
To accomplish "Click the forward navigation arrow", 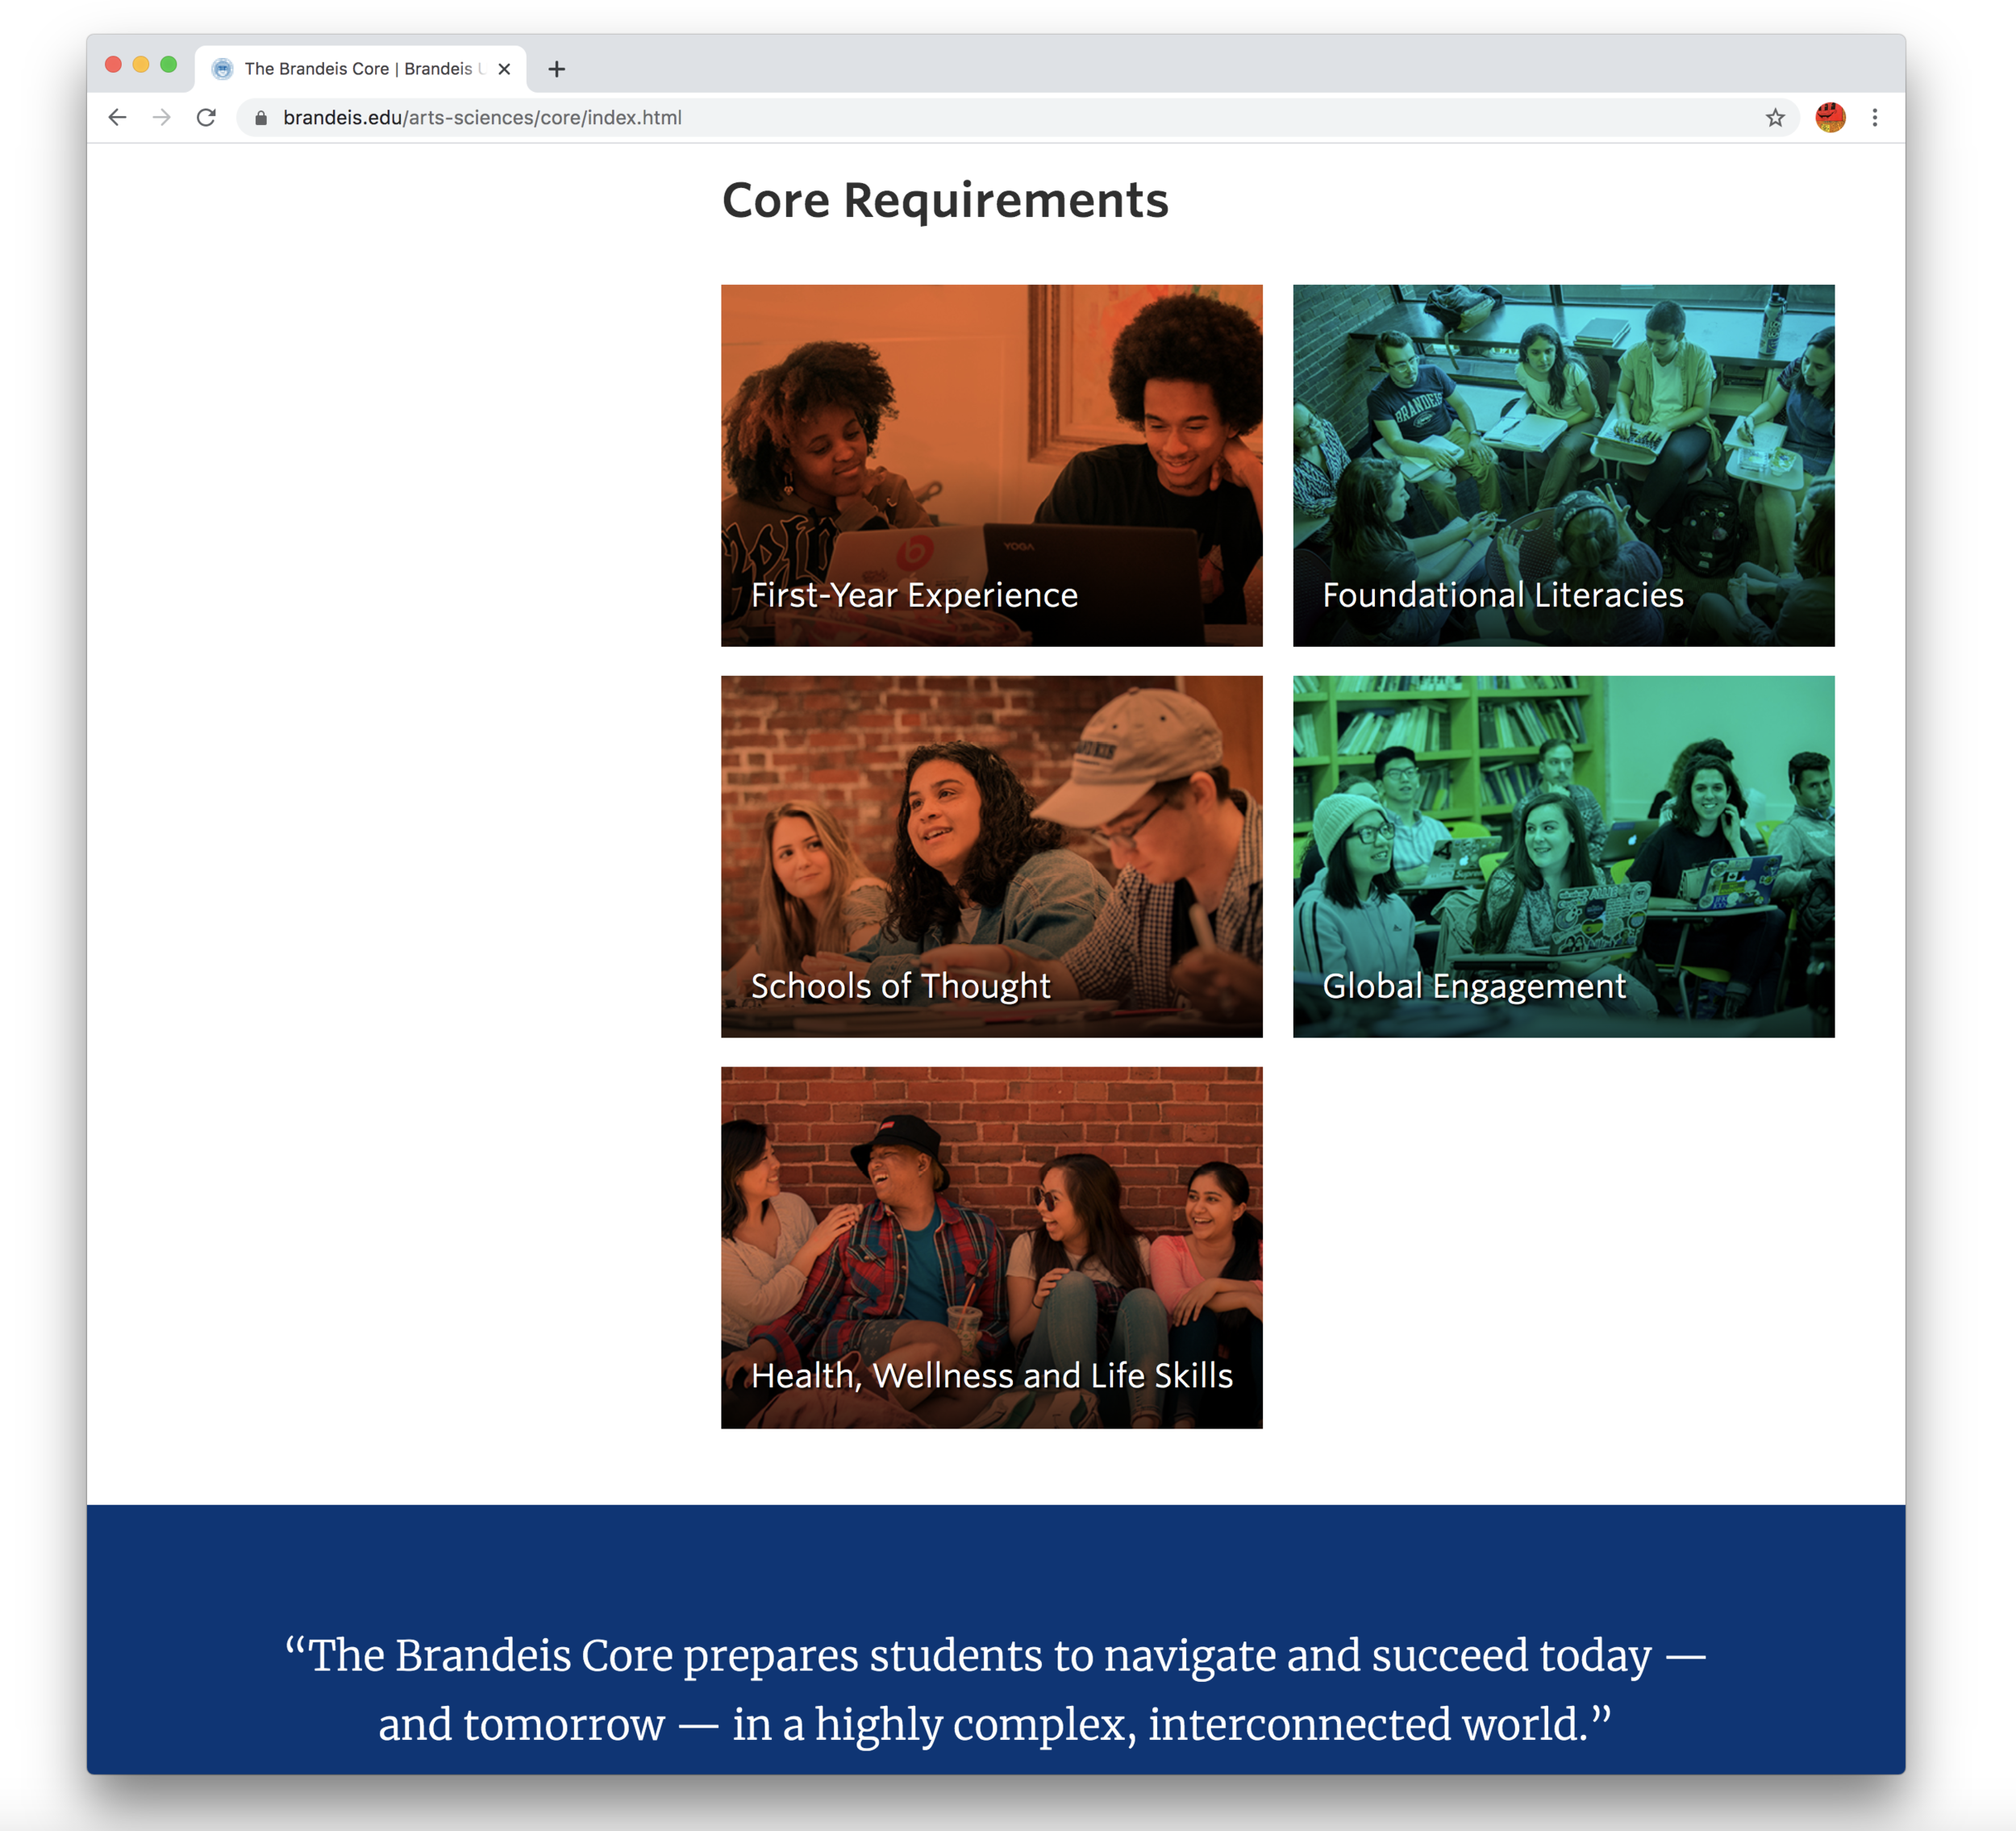I will [162, 118].
